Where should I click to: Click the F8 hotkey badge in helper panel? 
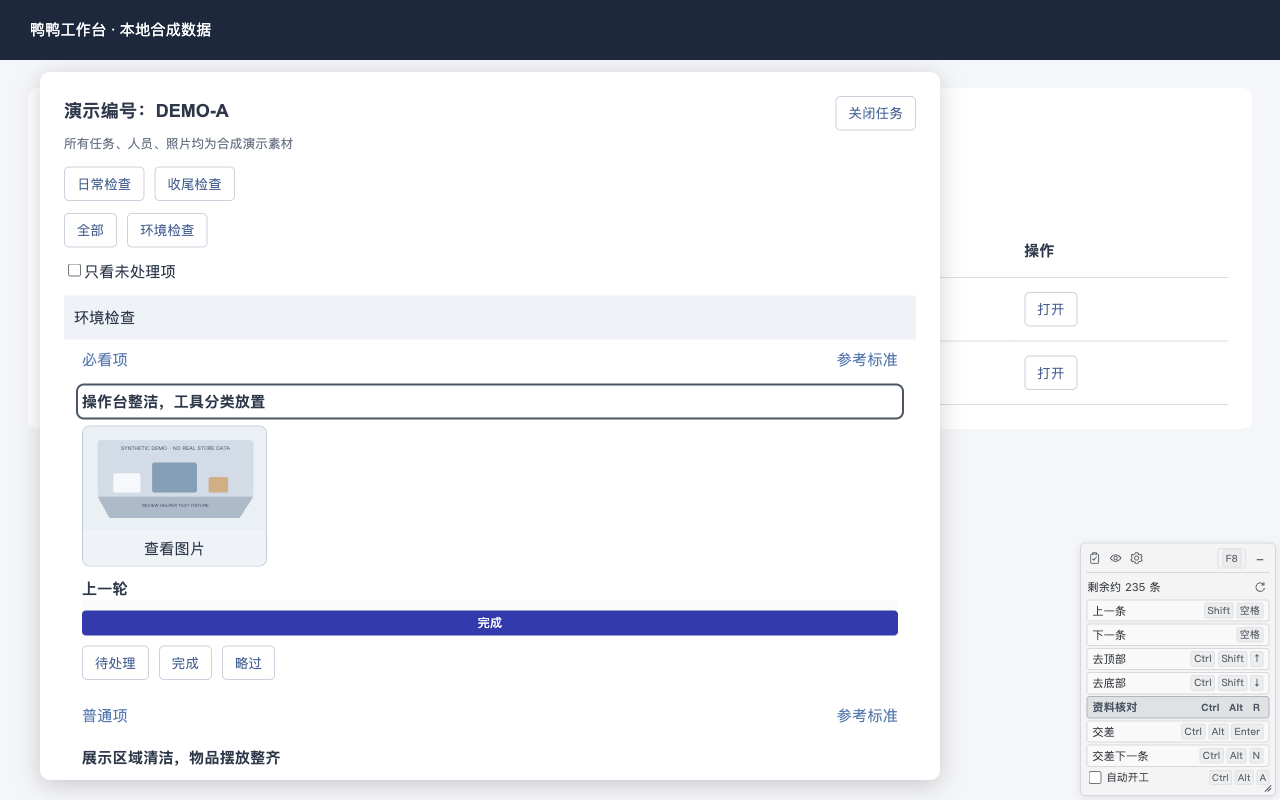pyautogui.click(x=1231, y=559)
